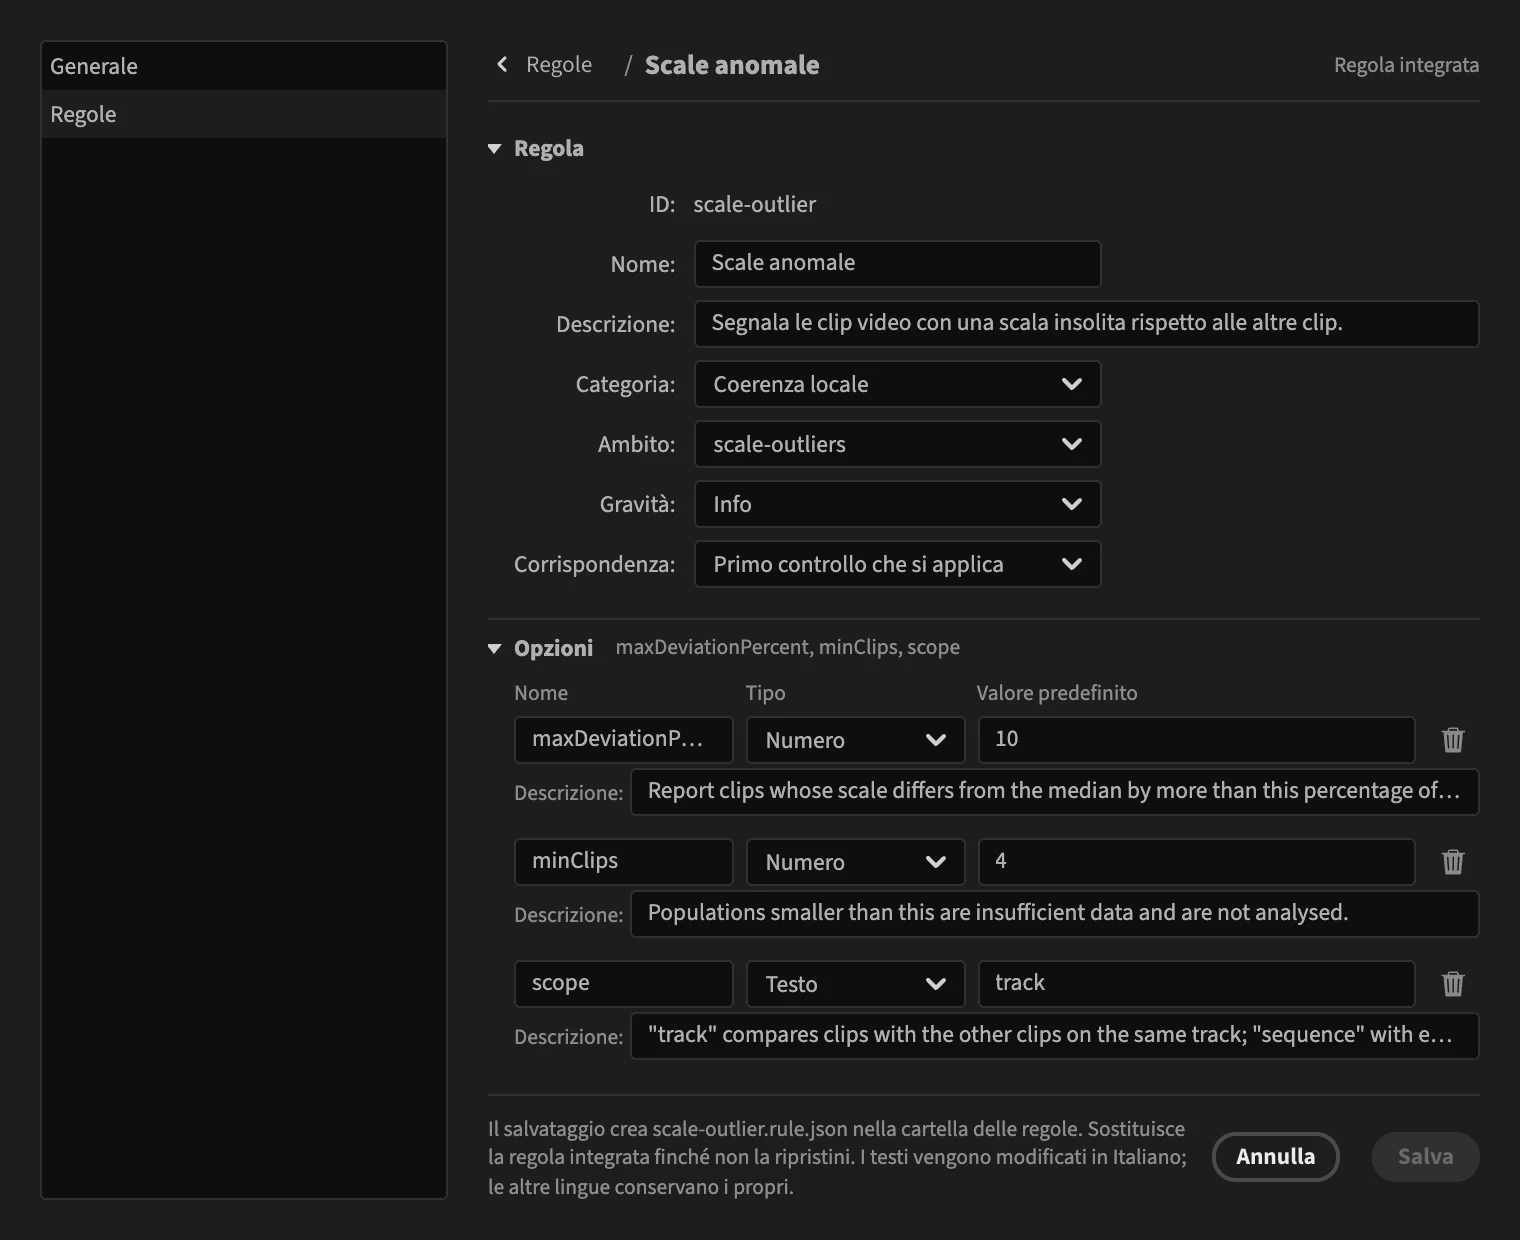Collapse the Opzioni section

point(494,649)
